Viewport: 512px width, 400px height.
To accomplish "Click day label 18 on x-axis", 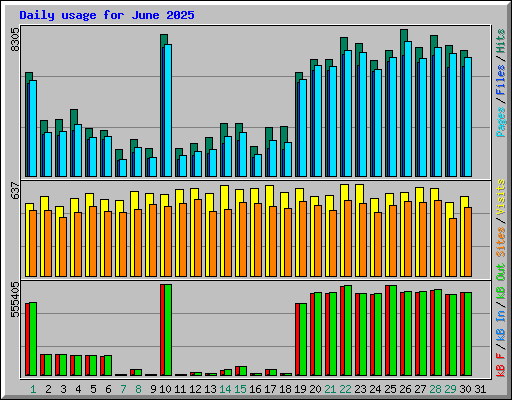I will click(285, 389).
